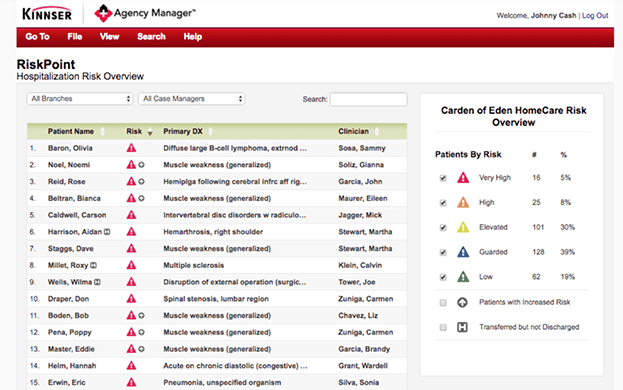This screenshot has height=390, width=623.
Task: Click increased risk arrow icon for Beltran, Bianca
Action: [141, 198]
